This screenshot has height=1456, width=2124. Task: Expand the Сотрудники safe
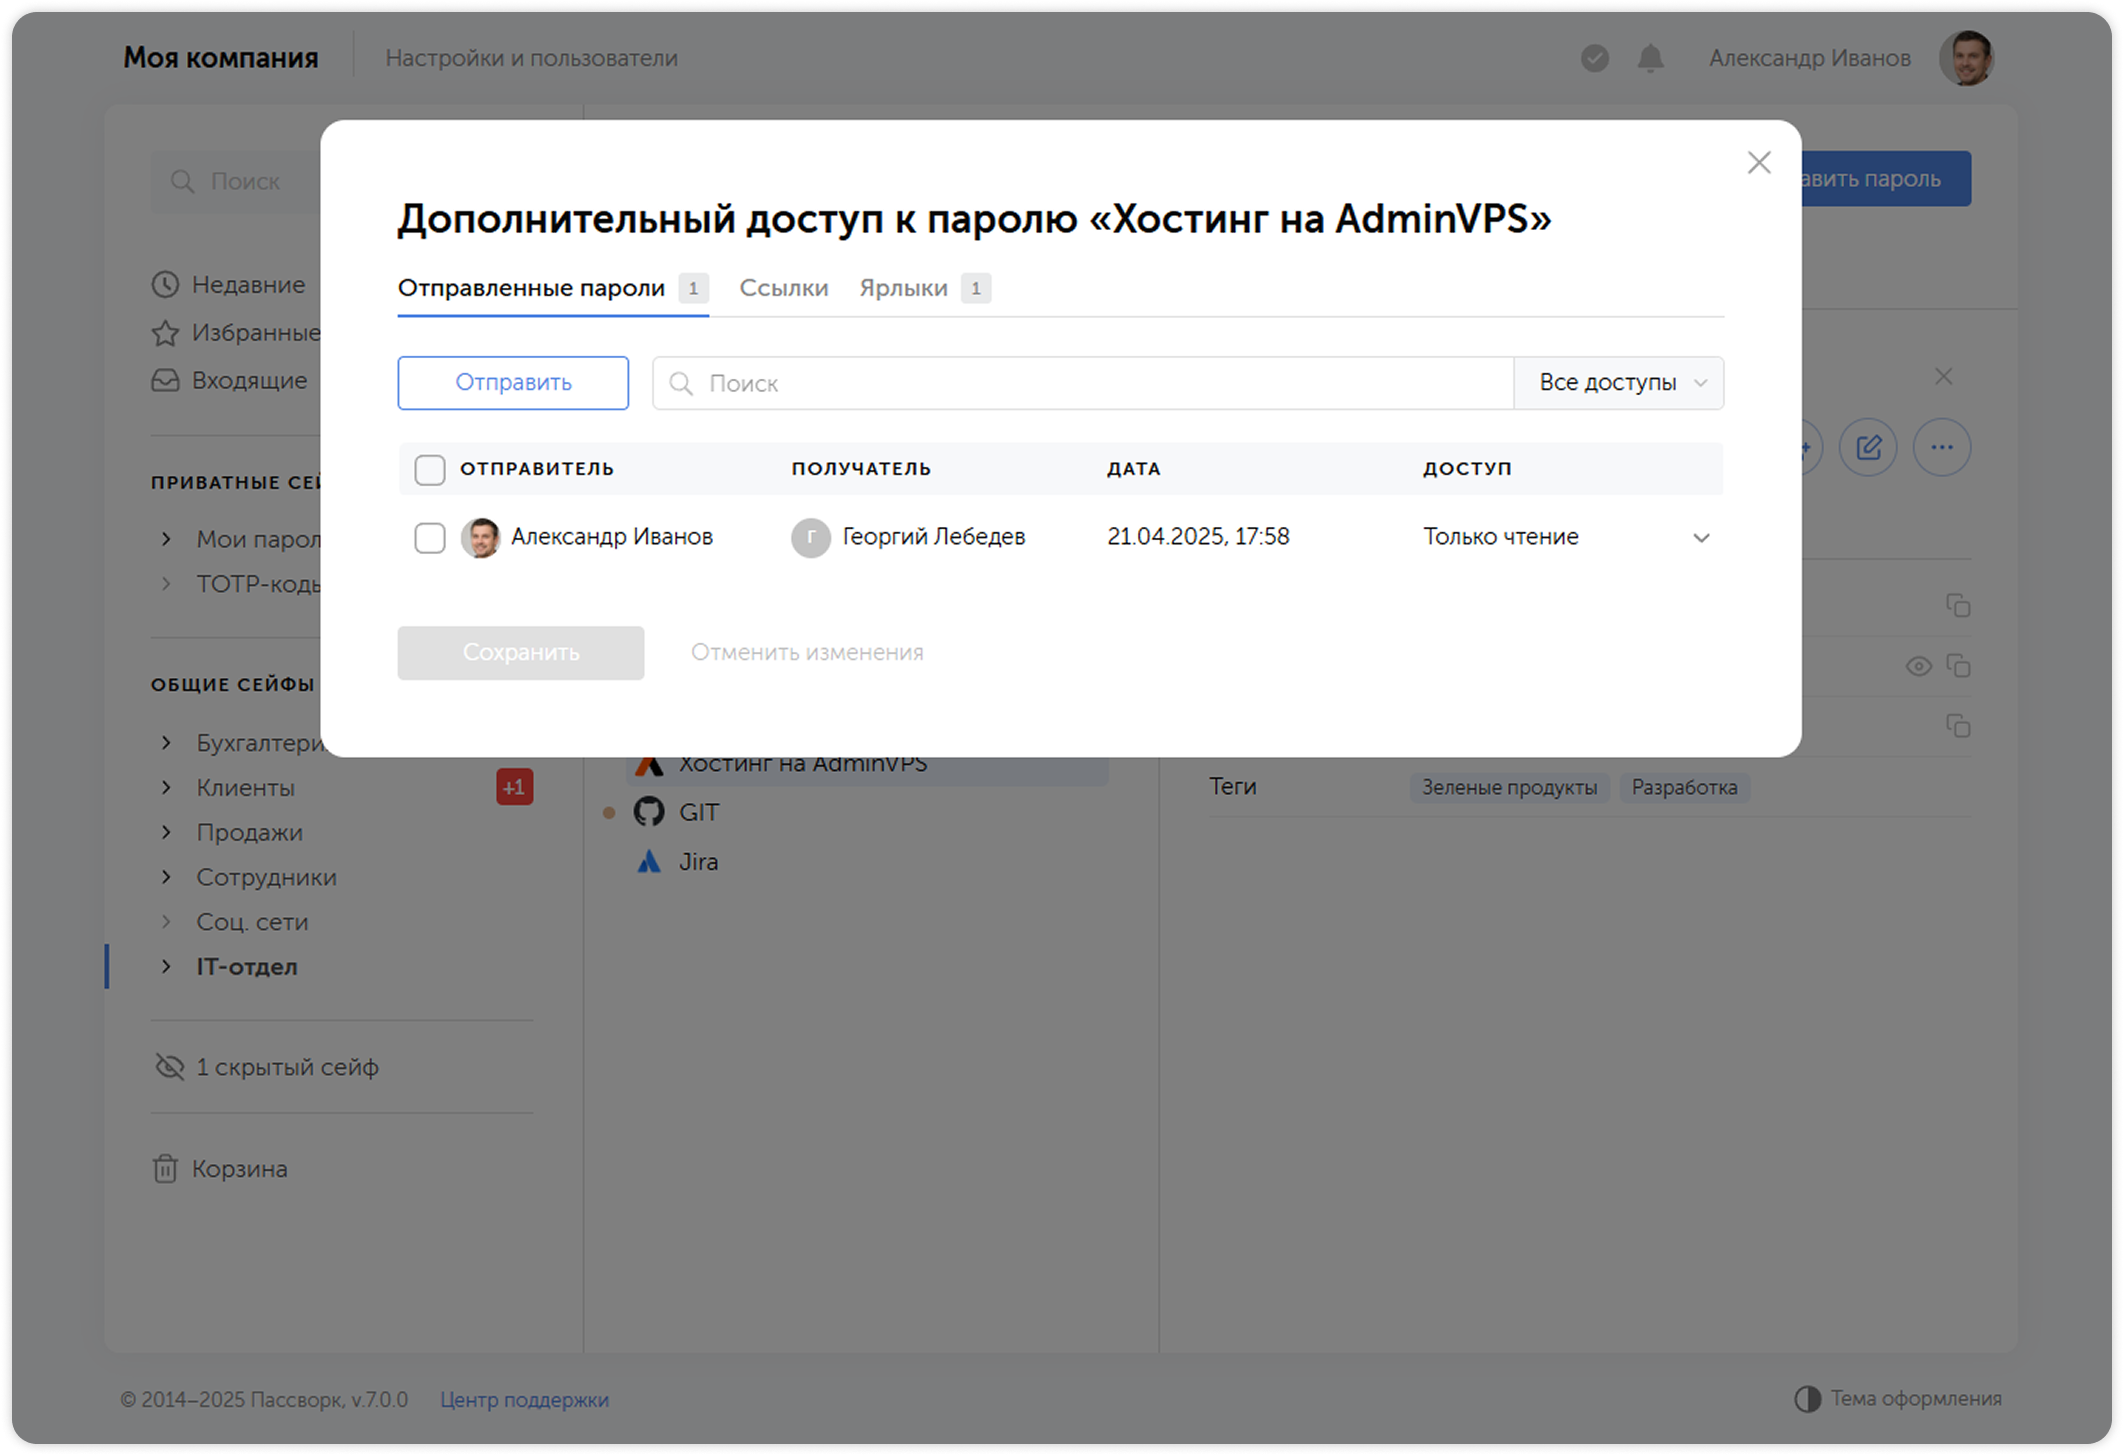[x=166, y=877]
